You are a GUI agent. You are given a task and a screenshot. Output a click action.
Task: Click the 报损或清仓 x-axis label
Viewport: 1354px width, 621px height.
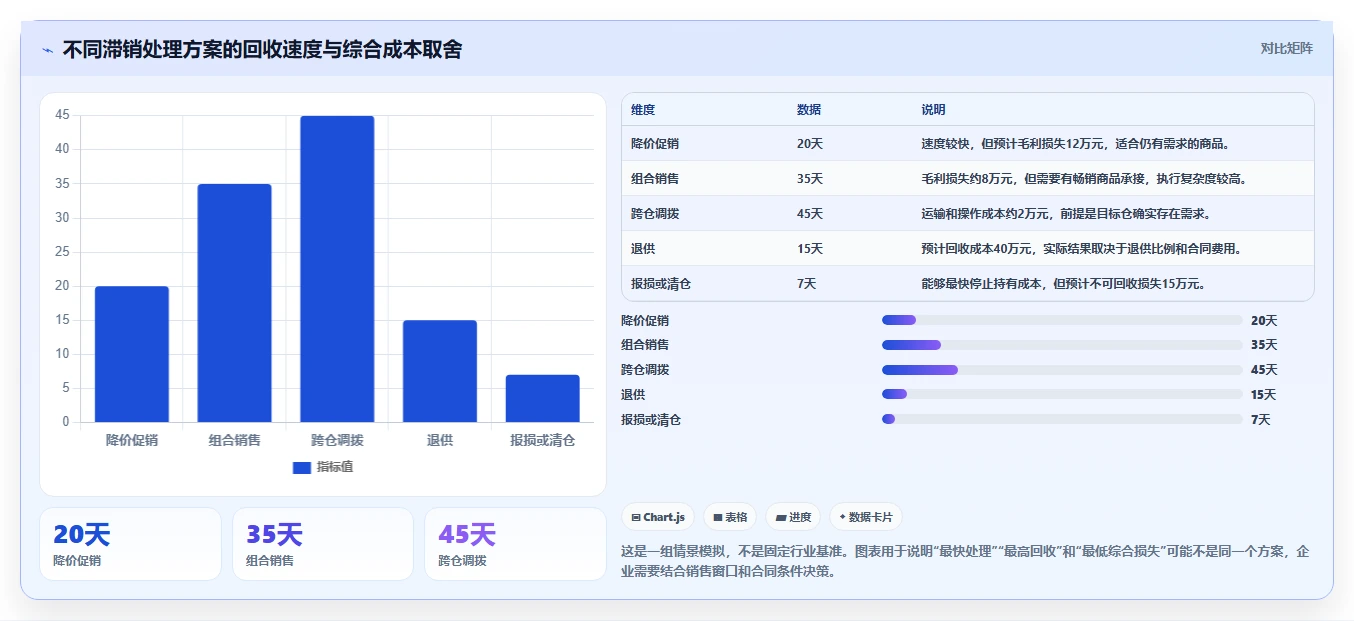point(543,440)
